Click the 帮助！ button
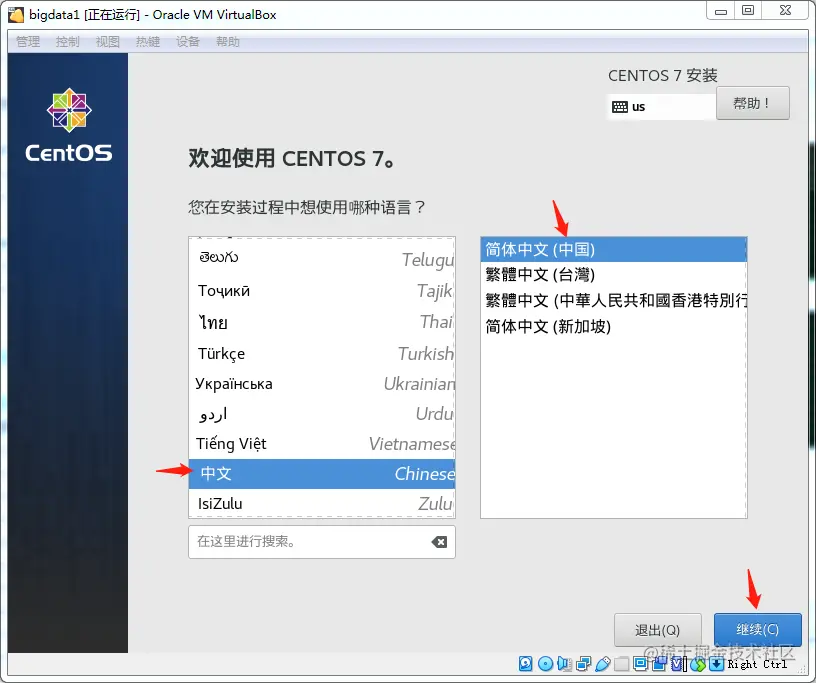The height and width of the screenshot is (683, 816). pos(753,103)
